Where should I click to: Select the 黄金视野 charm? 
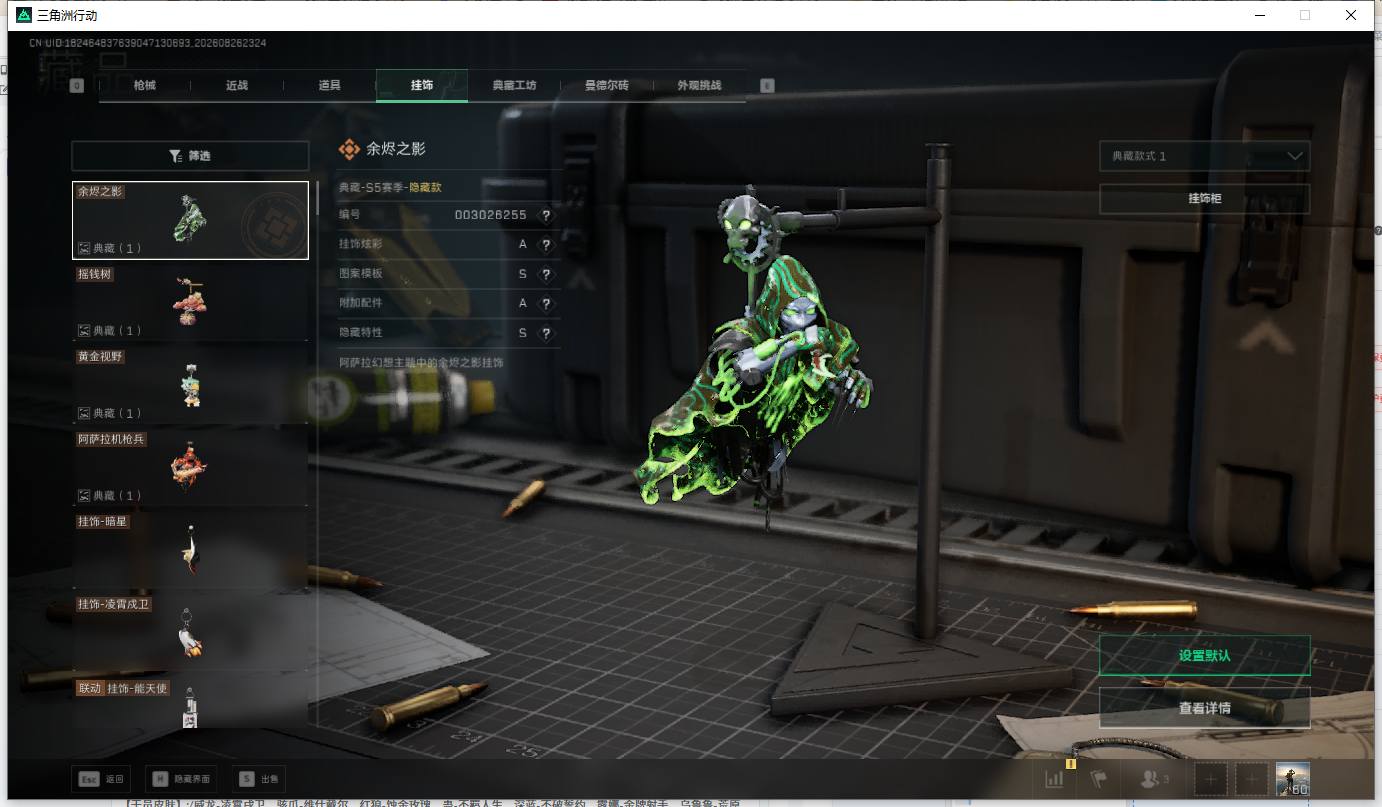(190, 385)
